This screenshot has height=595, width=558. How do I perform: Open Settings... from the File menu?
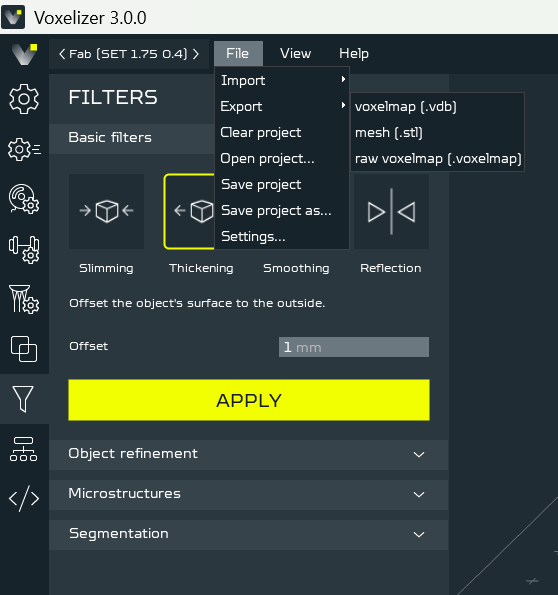(282, 236)
